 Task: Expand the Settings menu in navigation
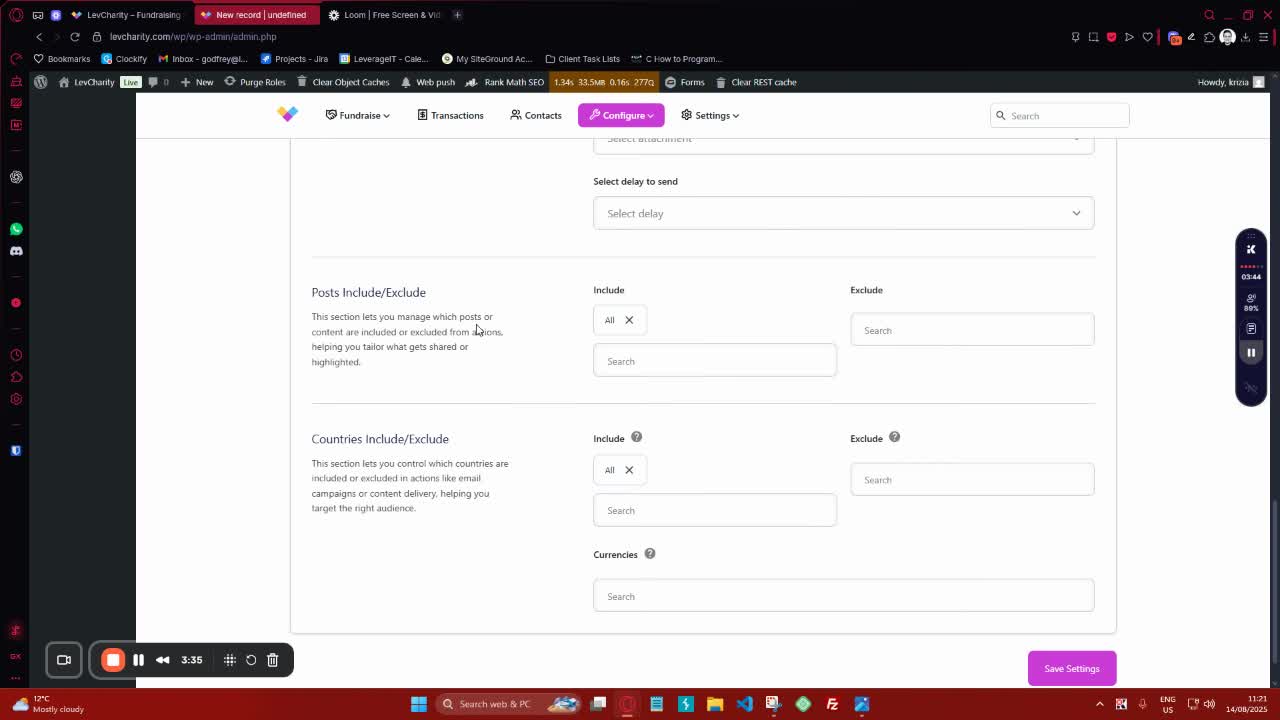710,115
